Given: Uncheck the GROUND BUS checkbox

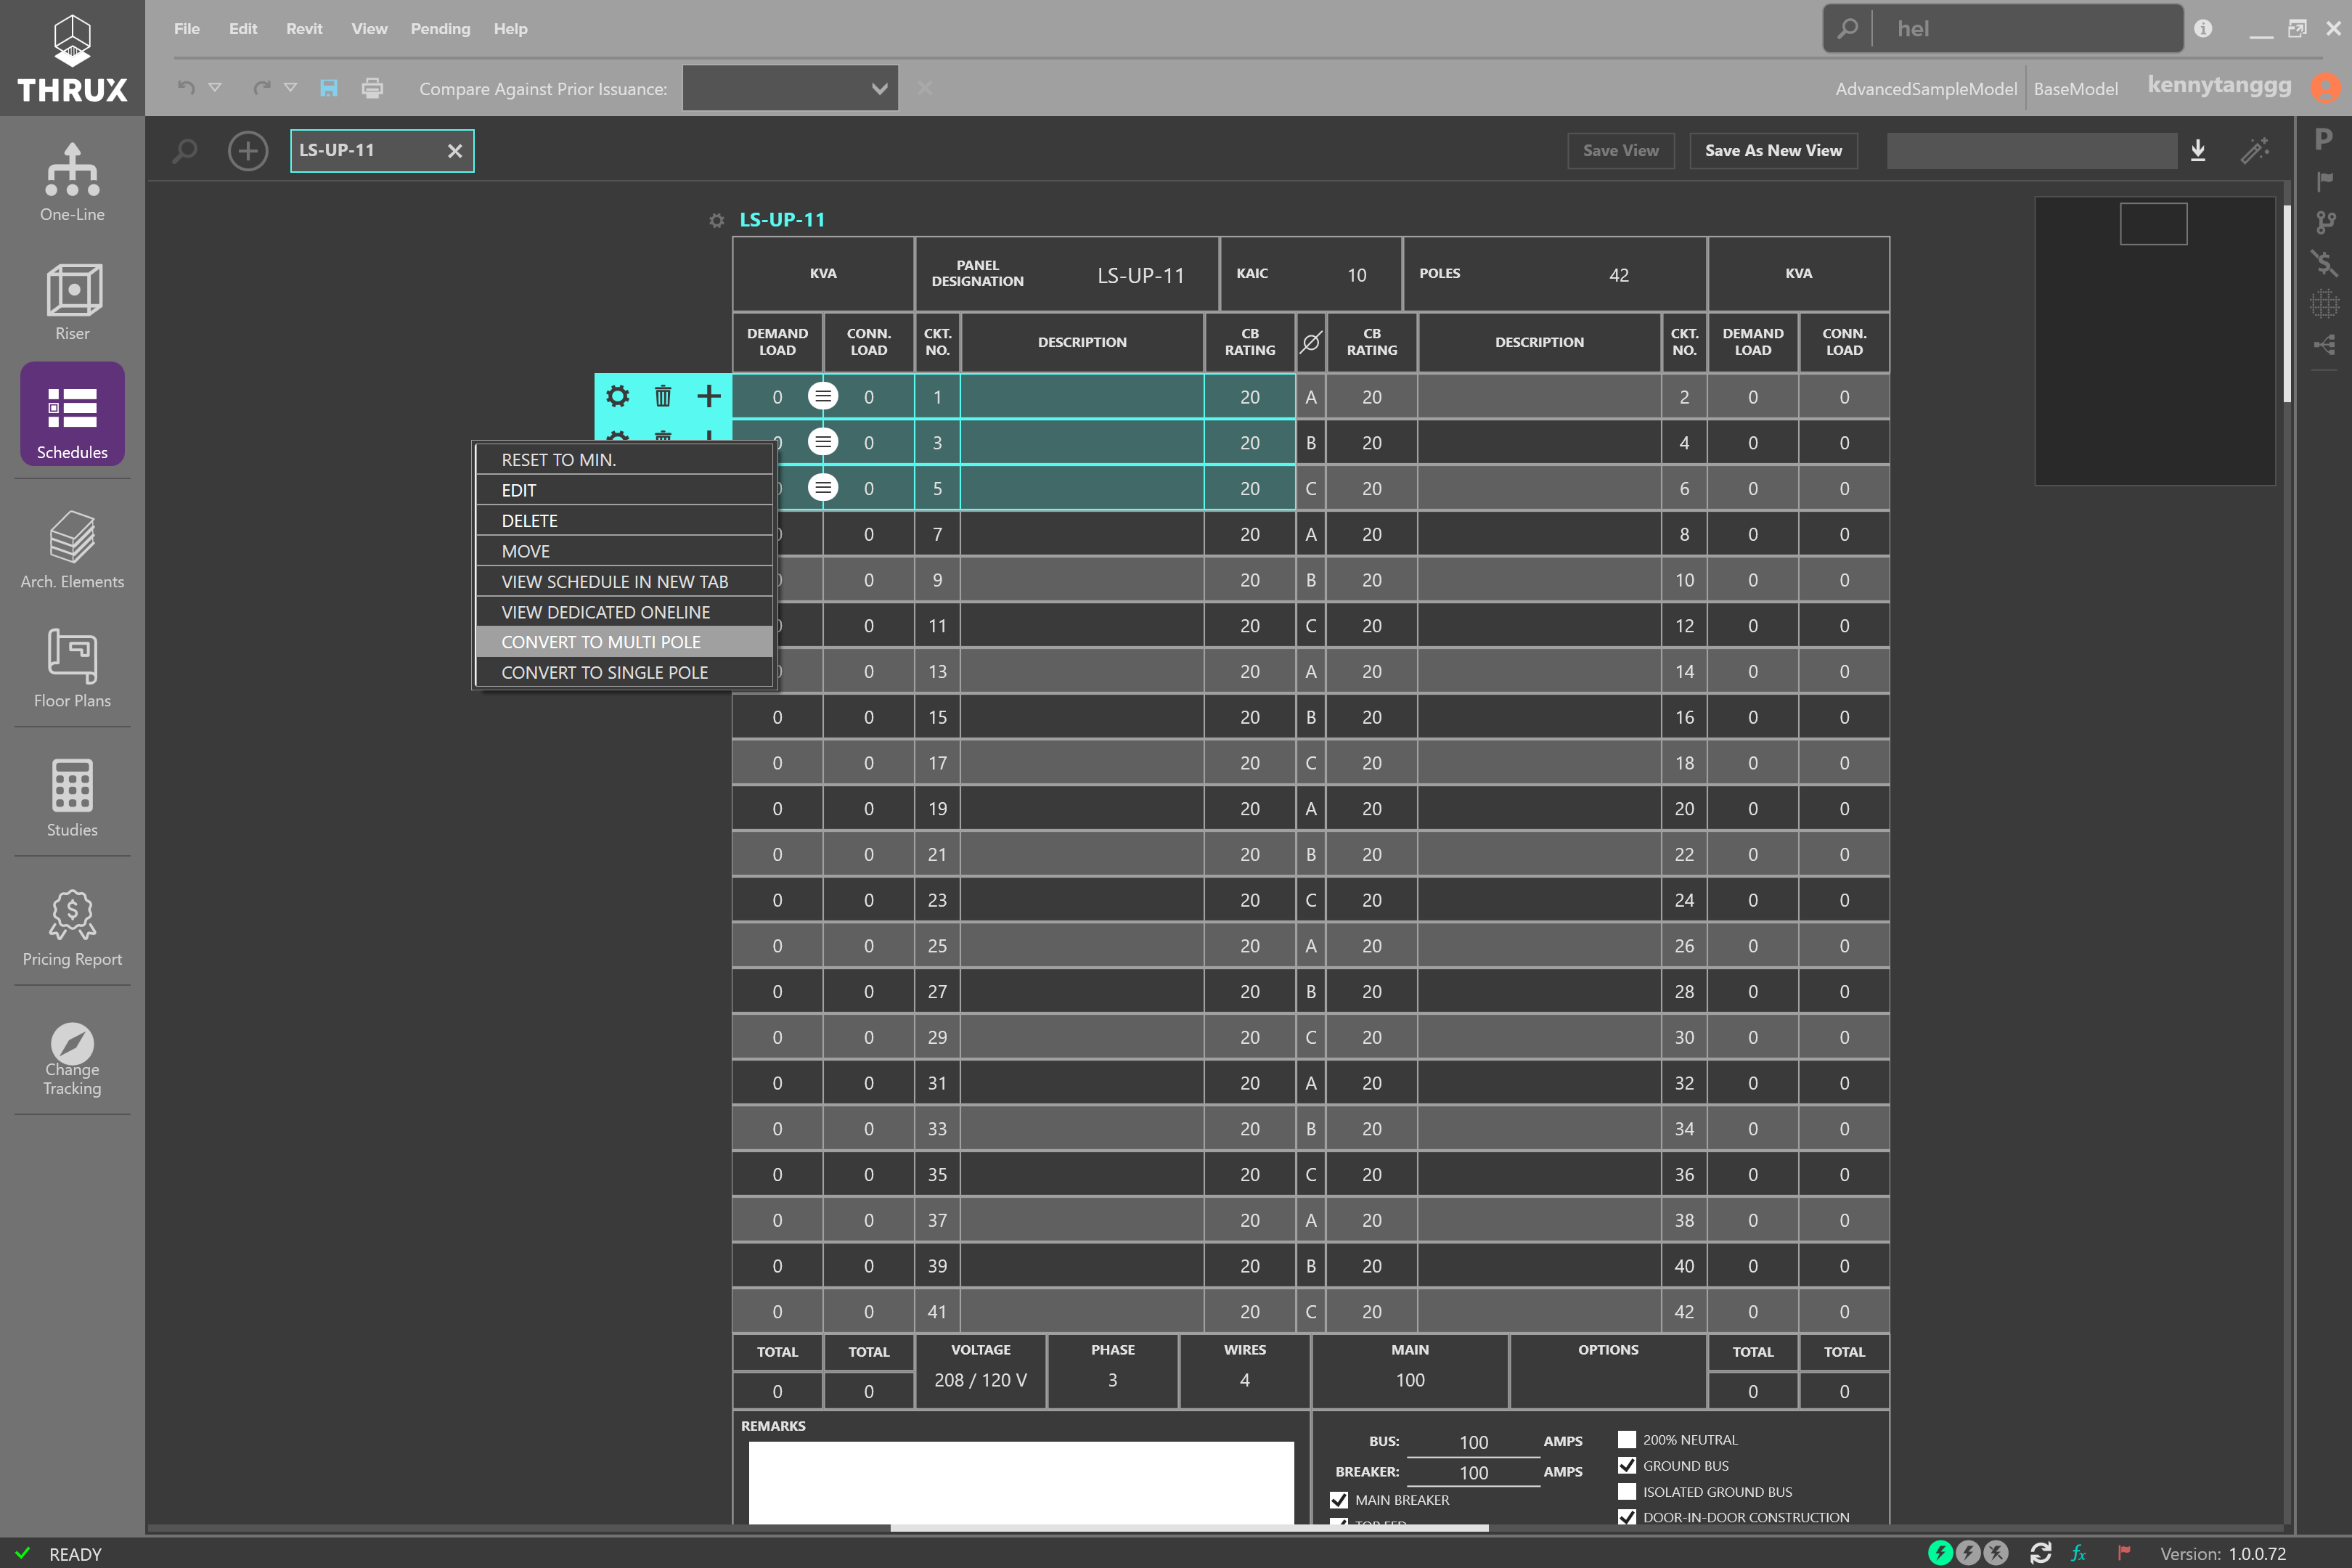Looking at the screenshot, I should 1627,1466.
